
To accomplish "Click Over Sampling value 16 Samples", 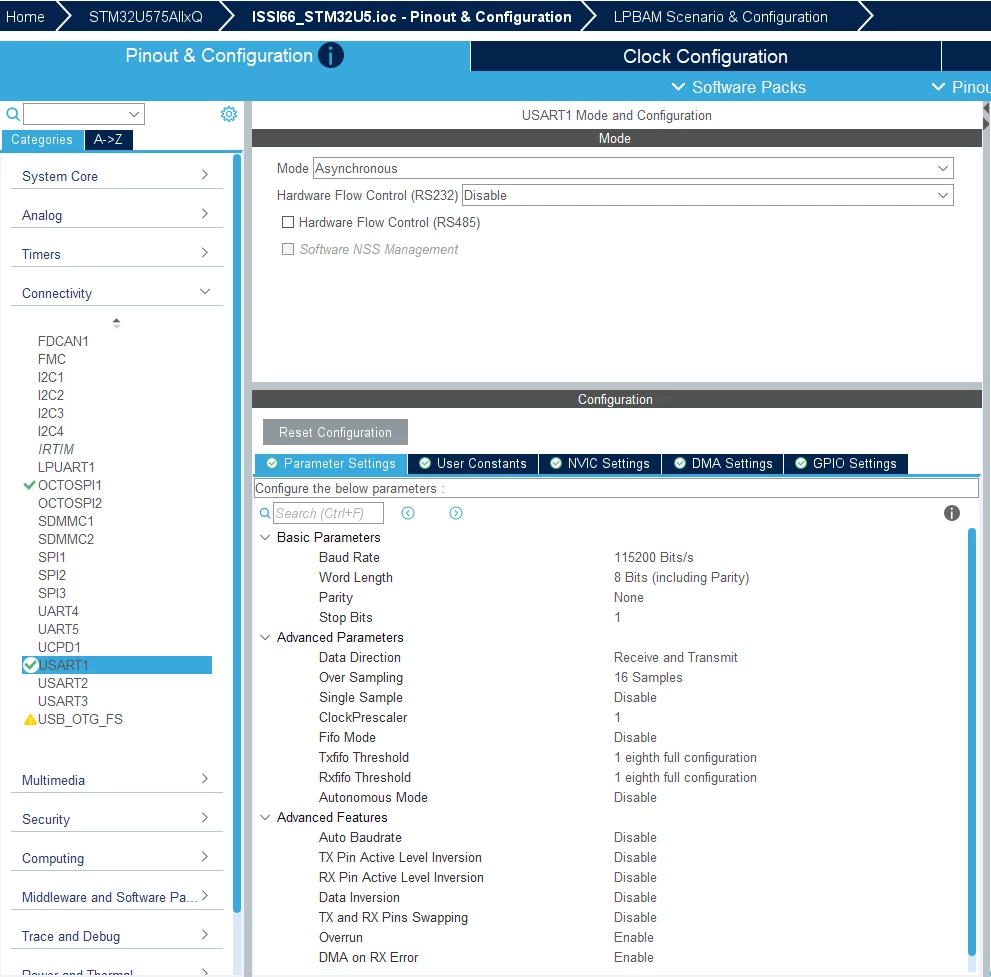I will point(648,677).
